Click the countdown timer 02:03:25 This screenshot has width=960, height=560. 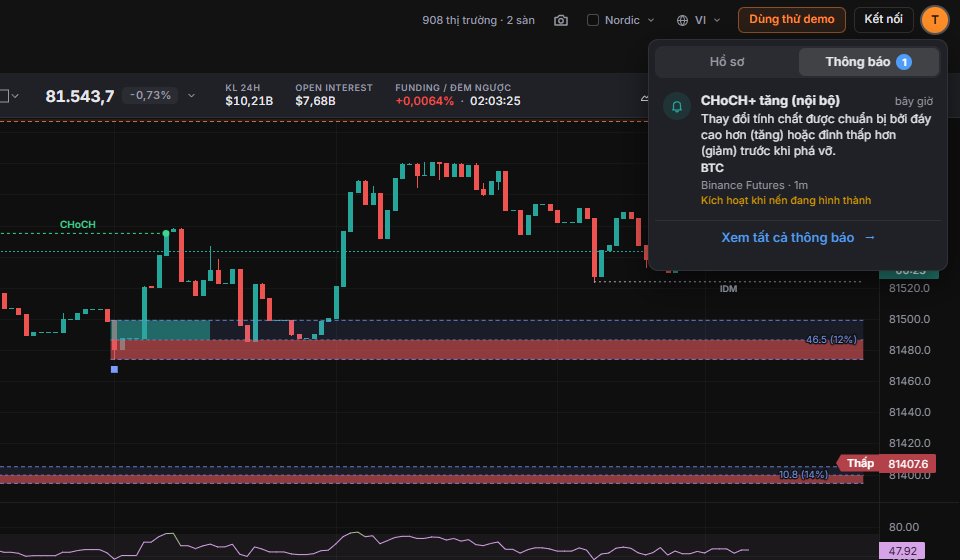click(x=495, y=102)
